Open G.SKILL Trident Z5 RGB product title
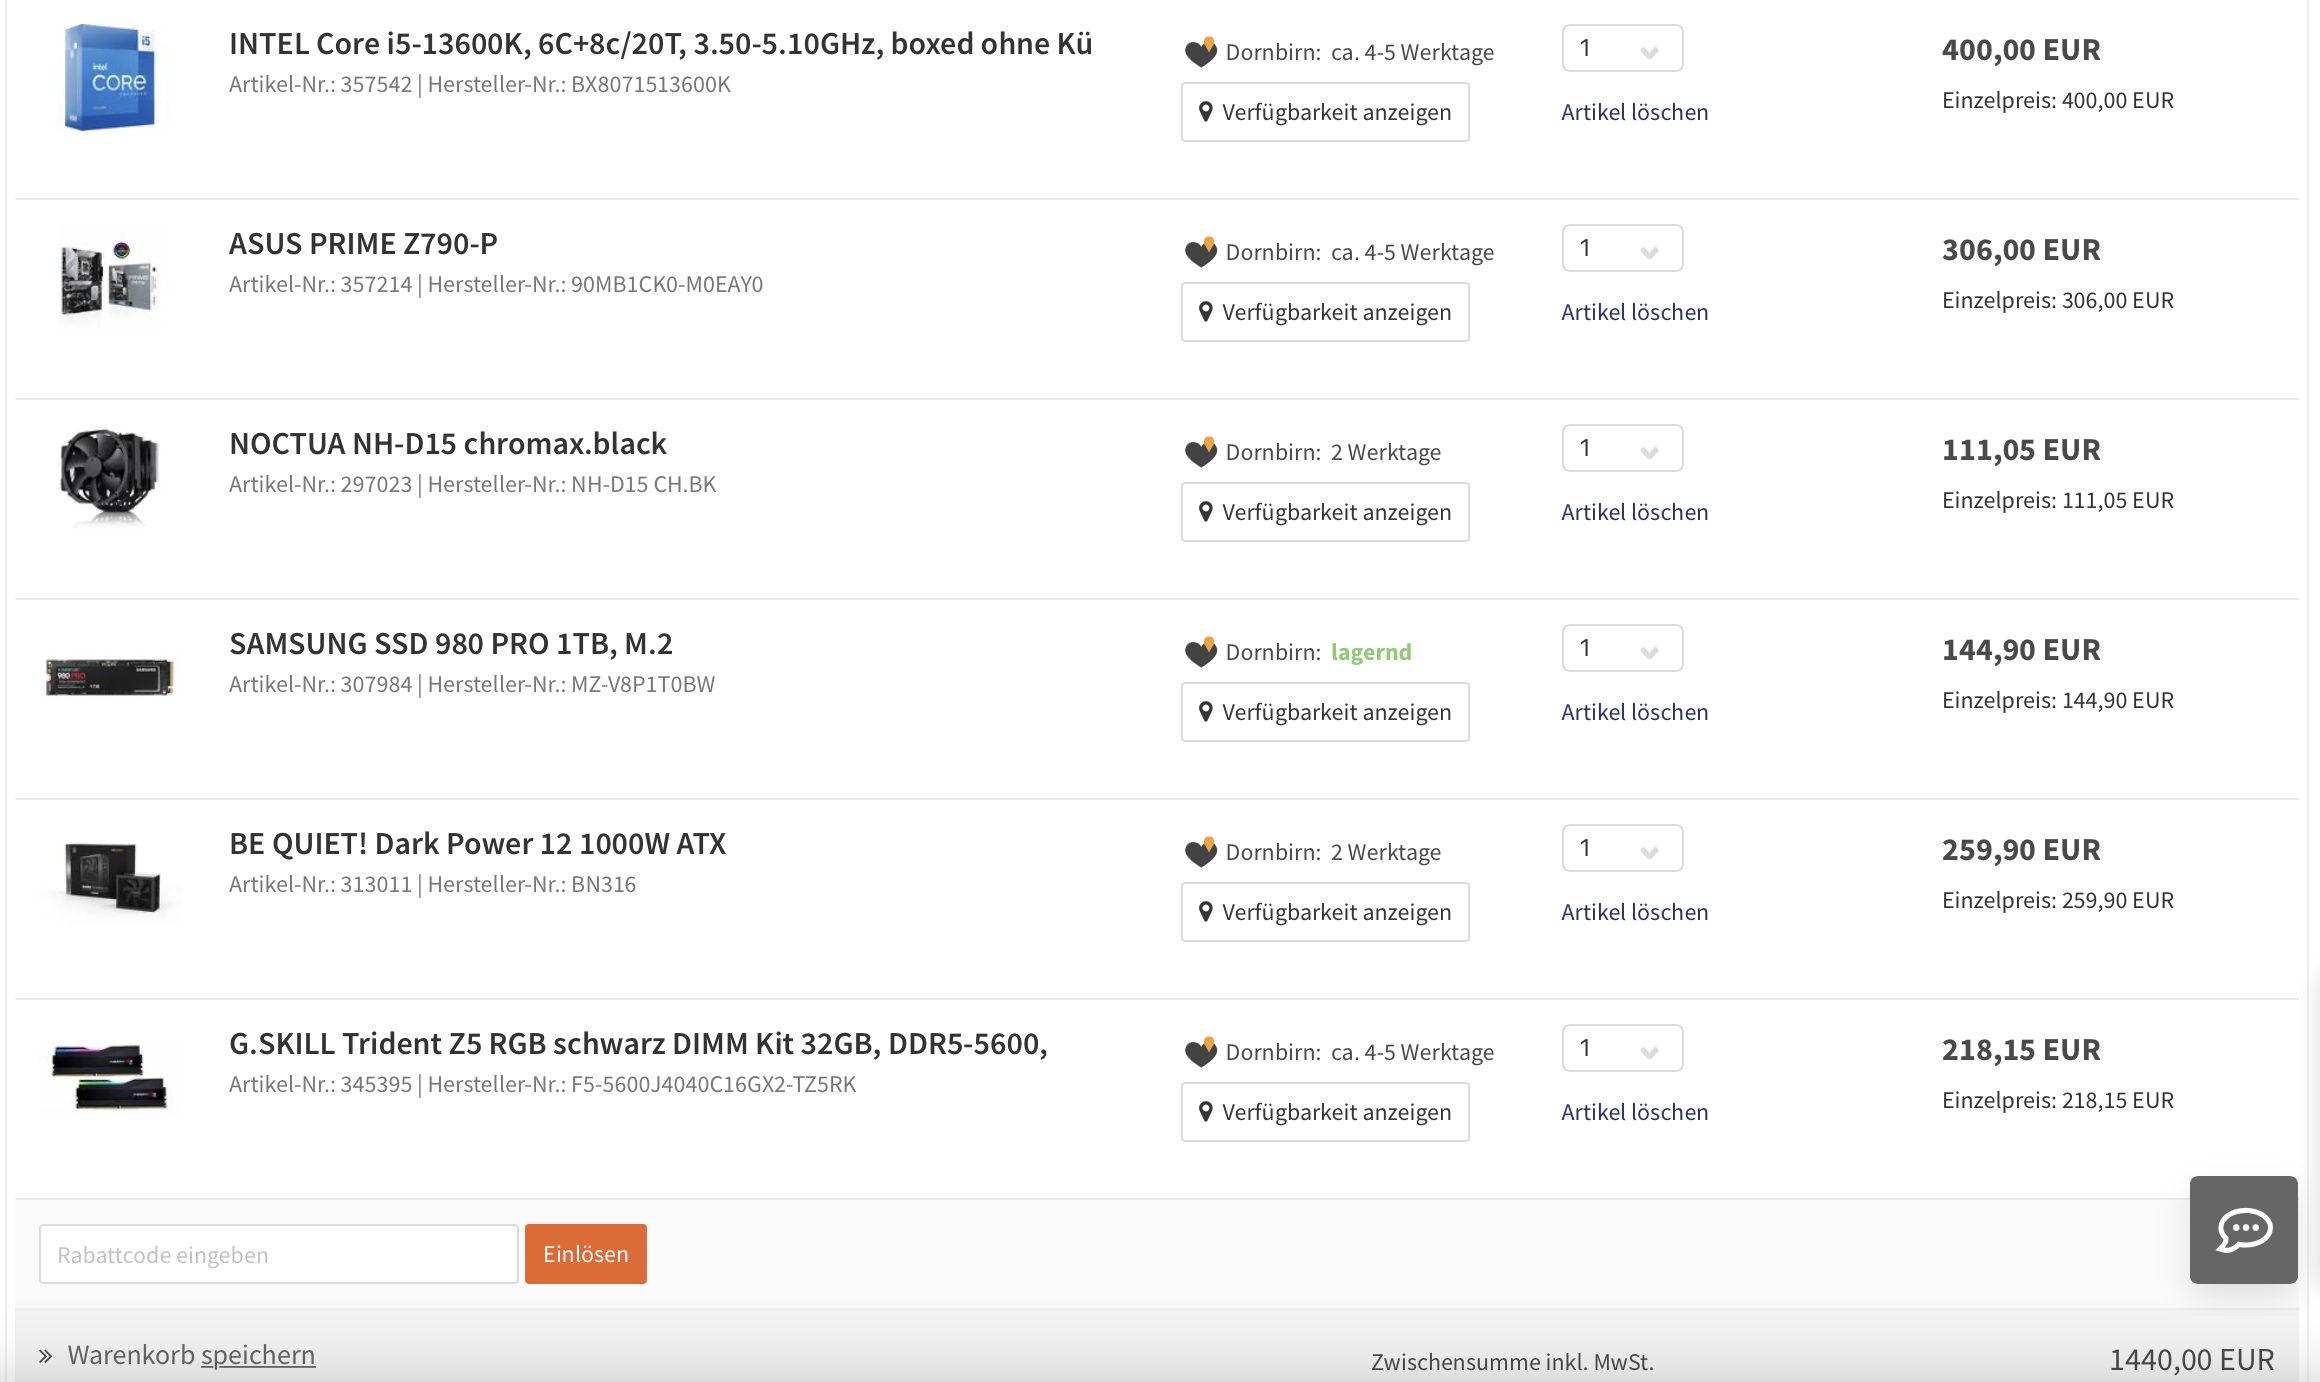 (x=638, y=1044)
